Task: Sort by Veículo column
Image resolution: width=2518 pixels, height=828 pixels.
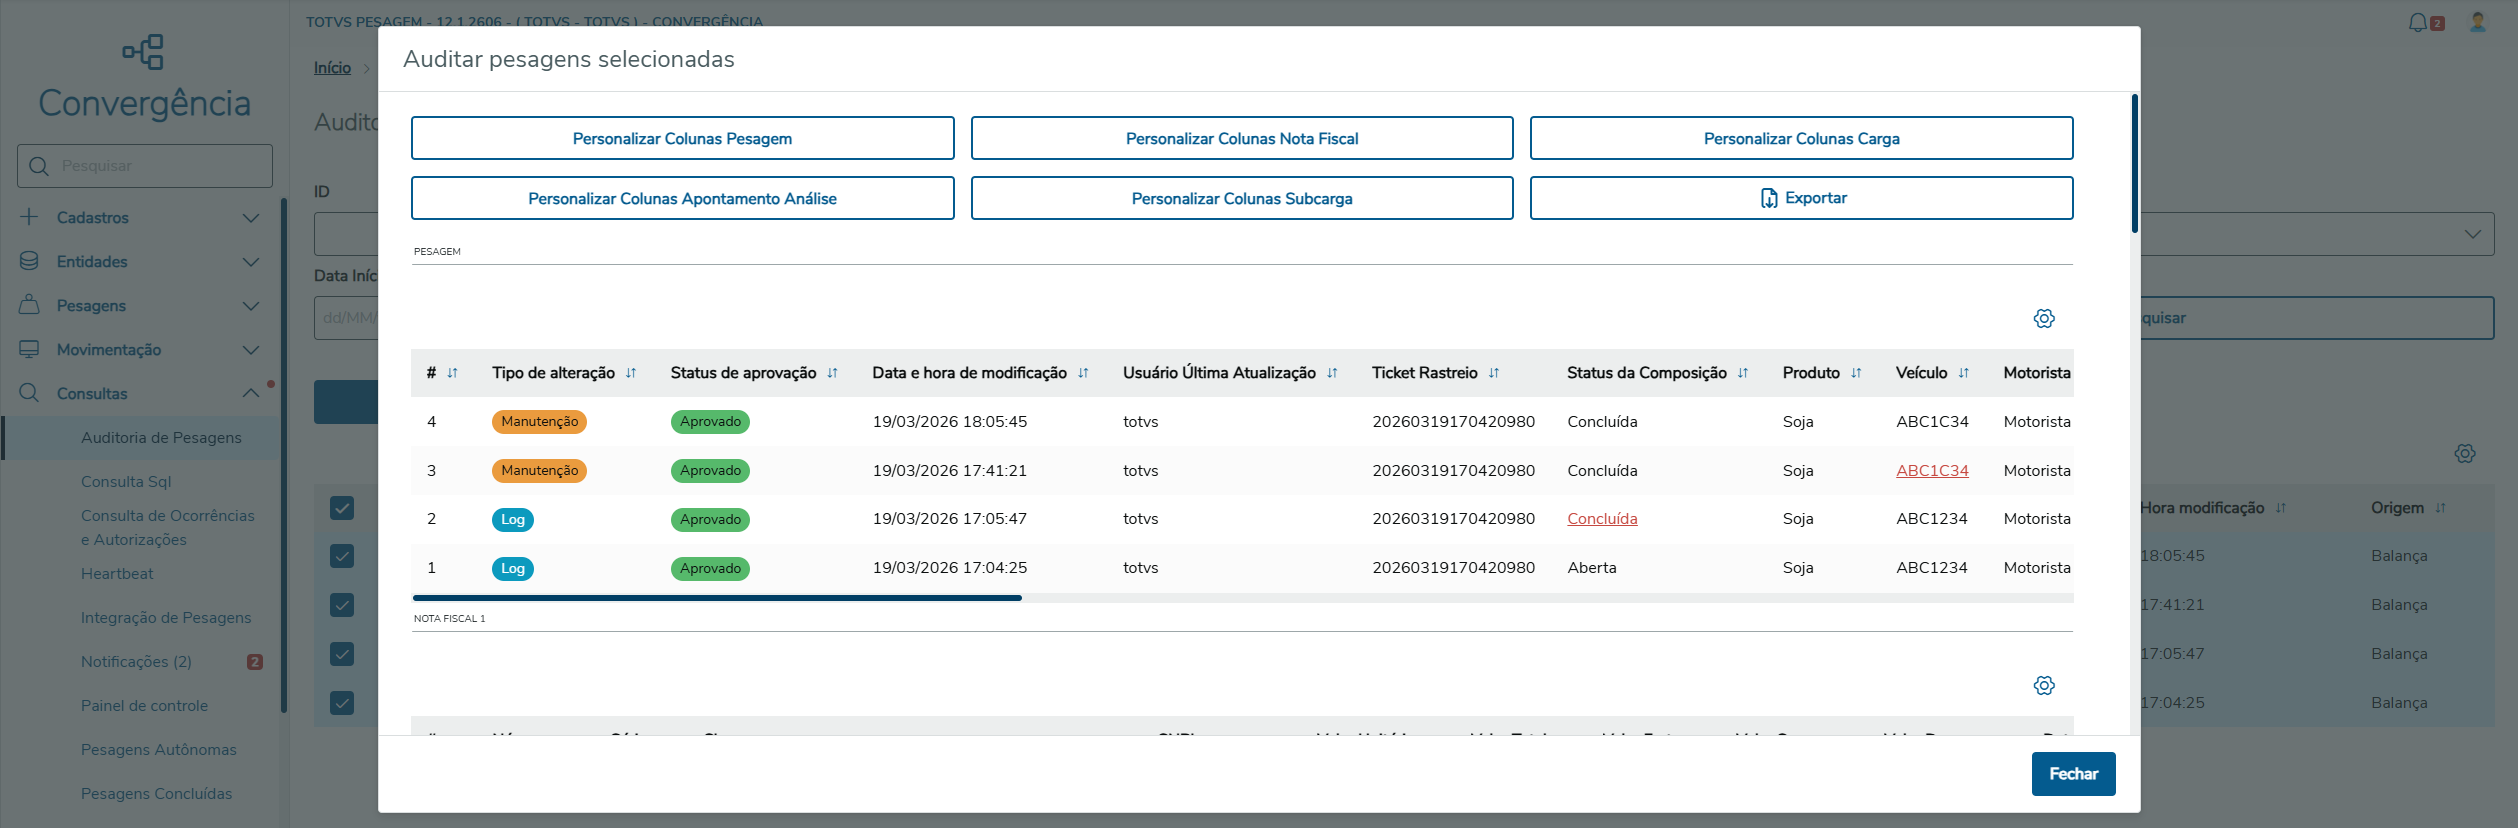Action: click(1964, 373)
